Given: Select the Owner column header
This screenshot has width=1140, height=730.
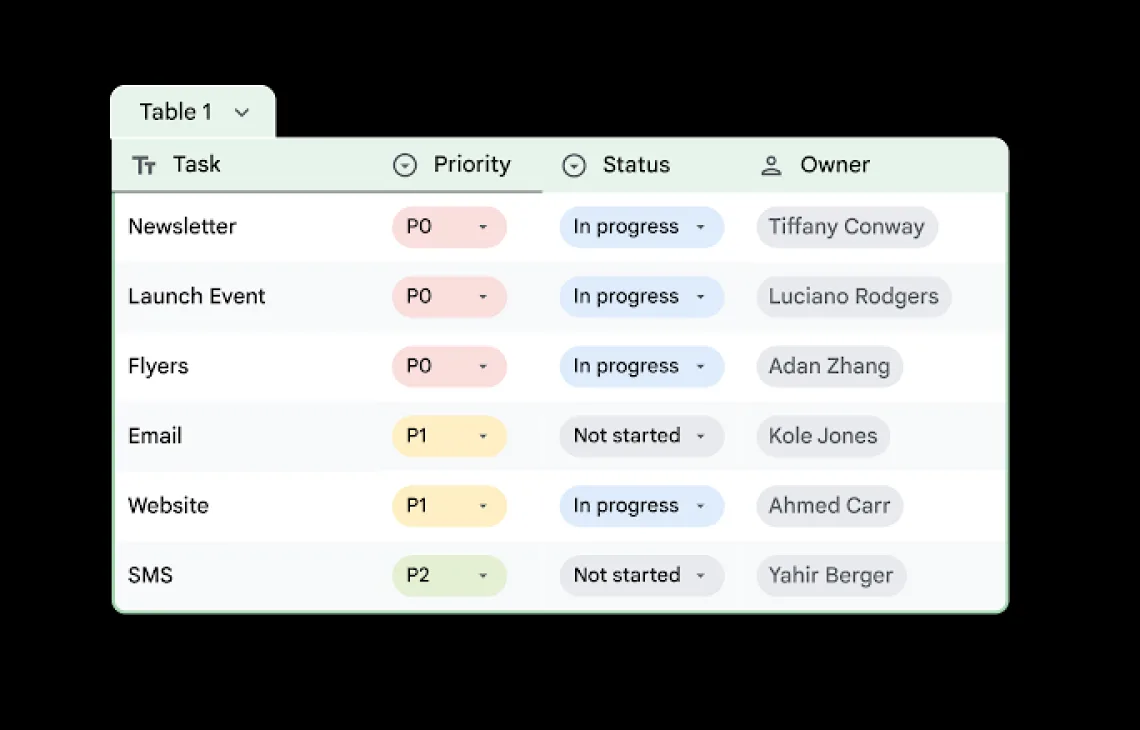Looking at the screenshot, I should point(872,166).
